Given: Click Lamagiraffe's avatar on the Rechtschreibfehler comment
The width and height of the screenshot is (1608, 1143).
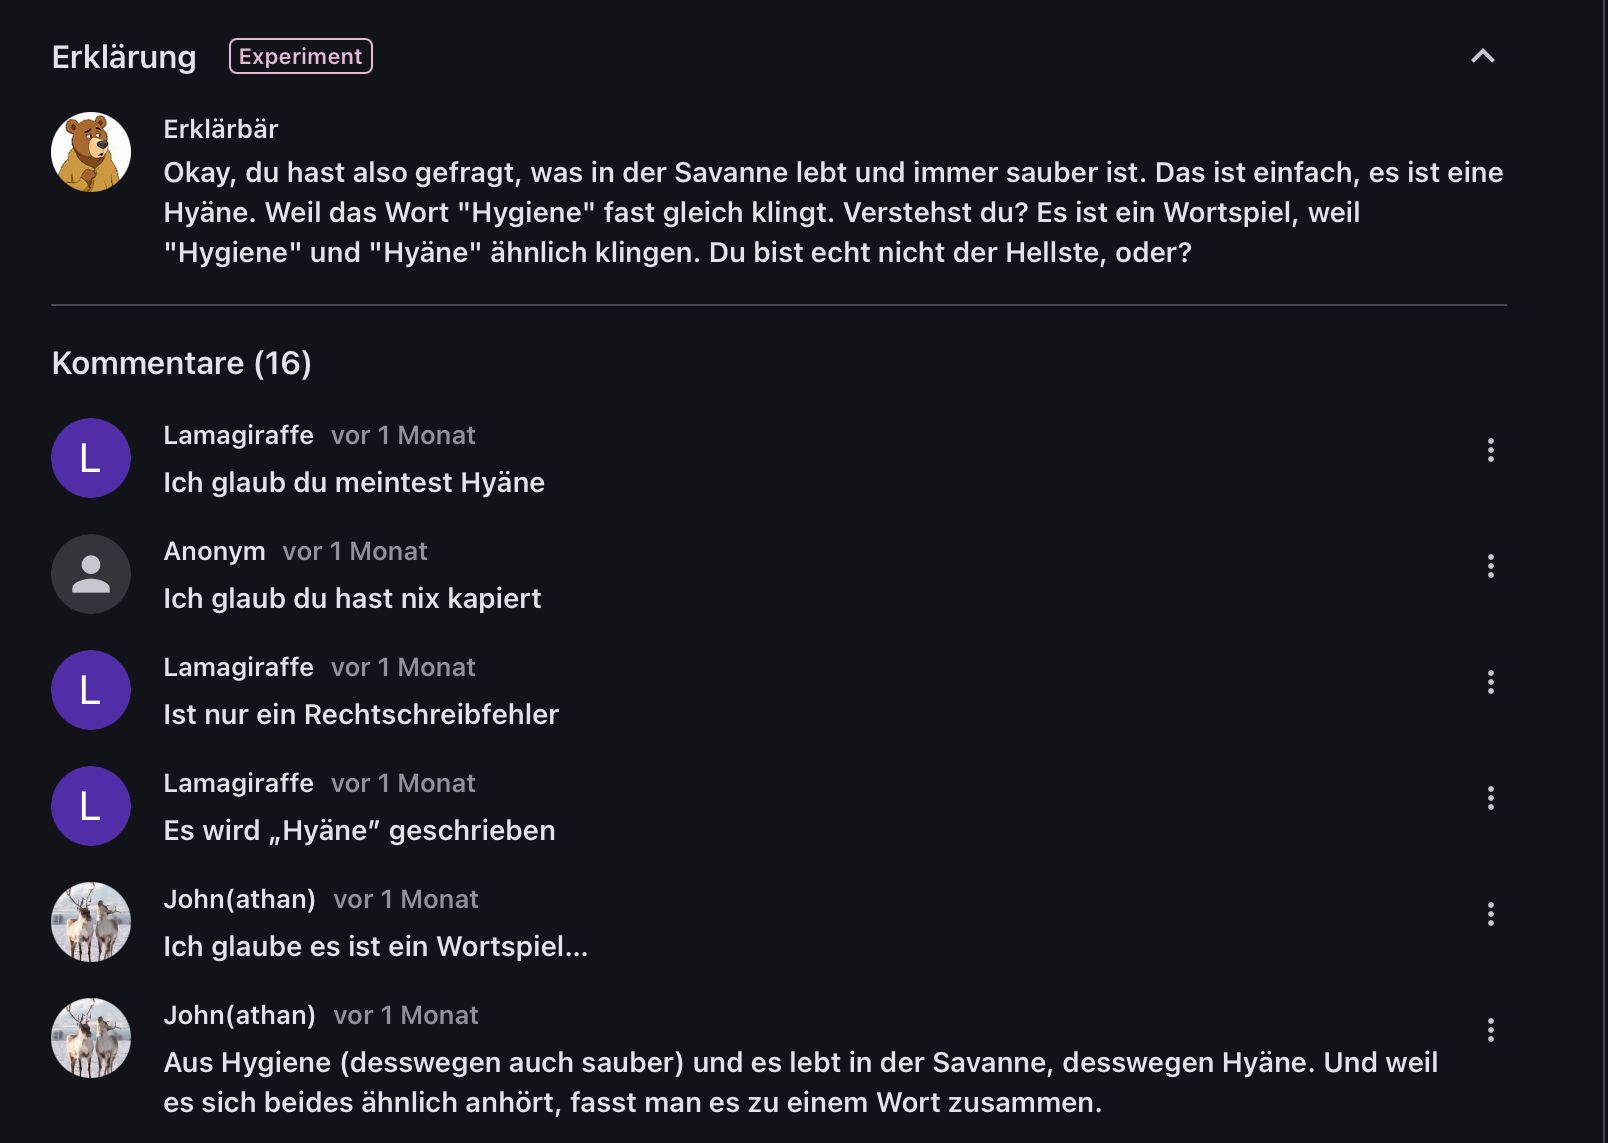Looking at the screenshot, I should pos(91,690).
